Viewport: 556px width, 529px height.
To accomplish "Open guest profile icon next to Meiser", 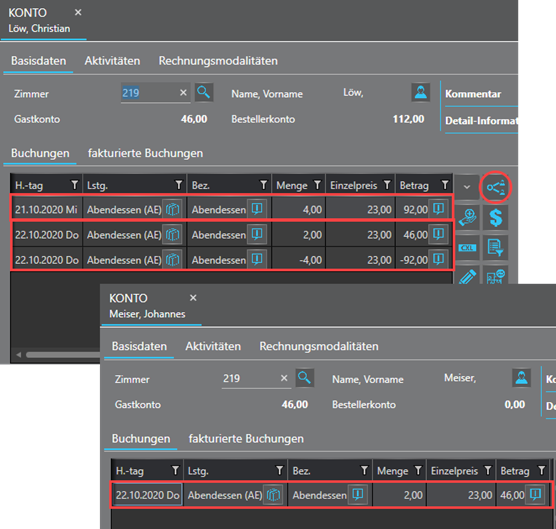I will click(521, 378).
